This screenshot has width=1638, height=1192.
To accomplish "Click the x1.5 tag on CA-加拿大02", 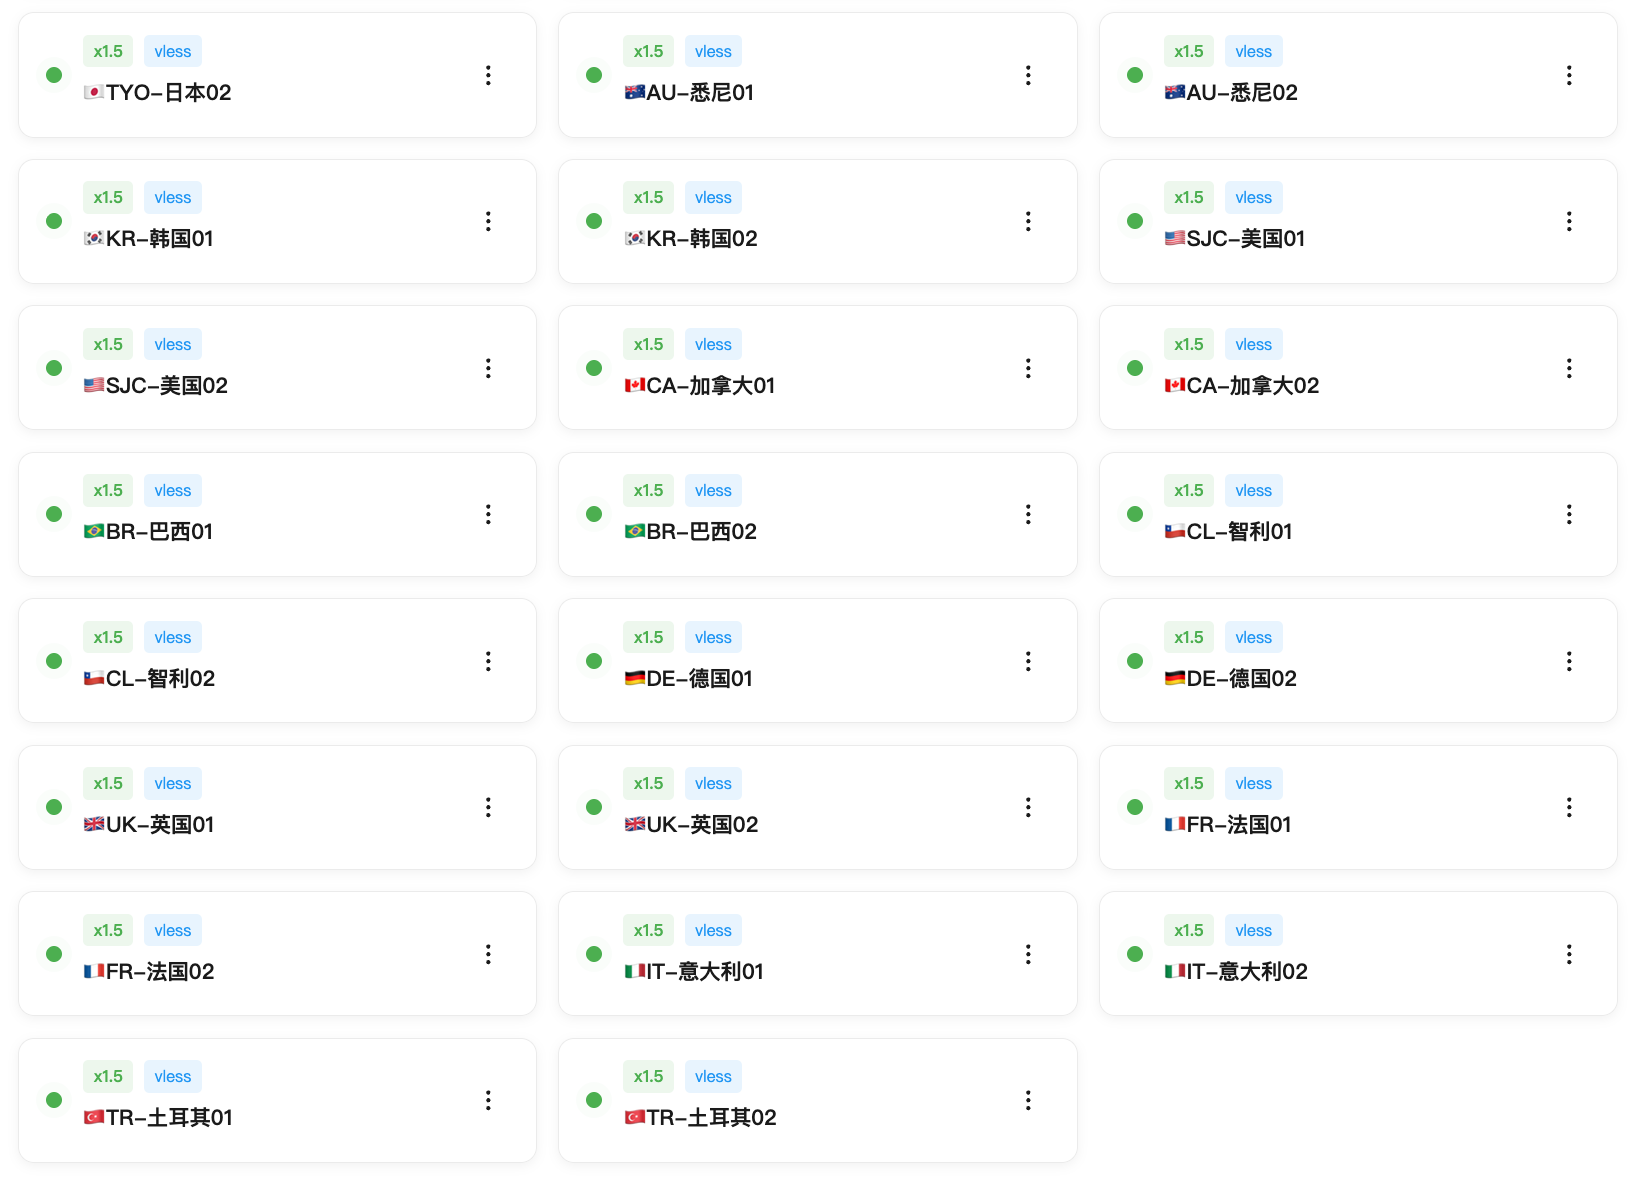I will (x=1189, y=344).
